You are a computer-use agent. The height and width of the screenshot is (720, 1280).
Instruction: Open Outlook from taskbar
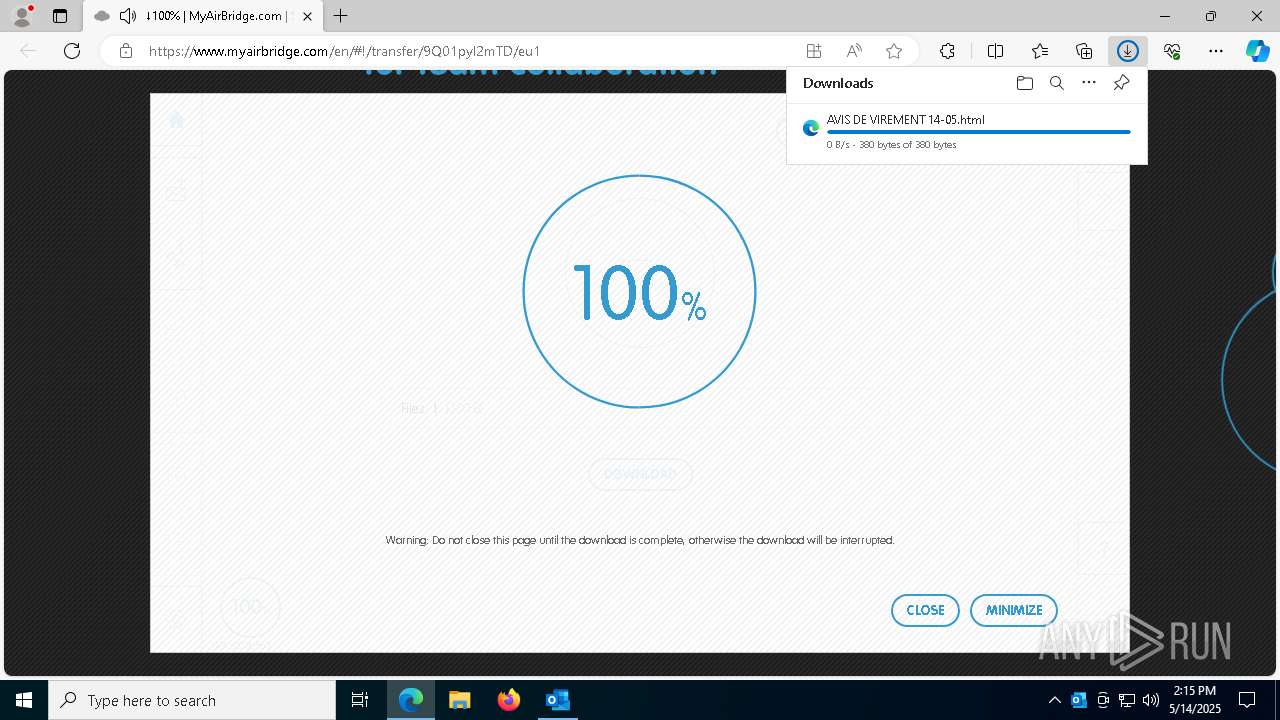click(x=557, y=700)
